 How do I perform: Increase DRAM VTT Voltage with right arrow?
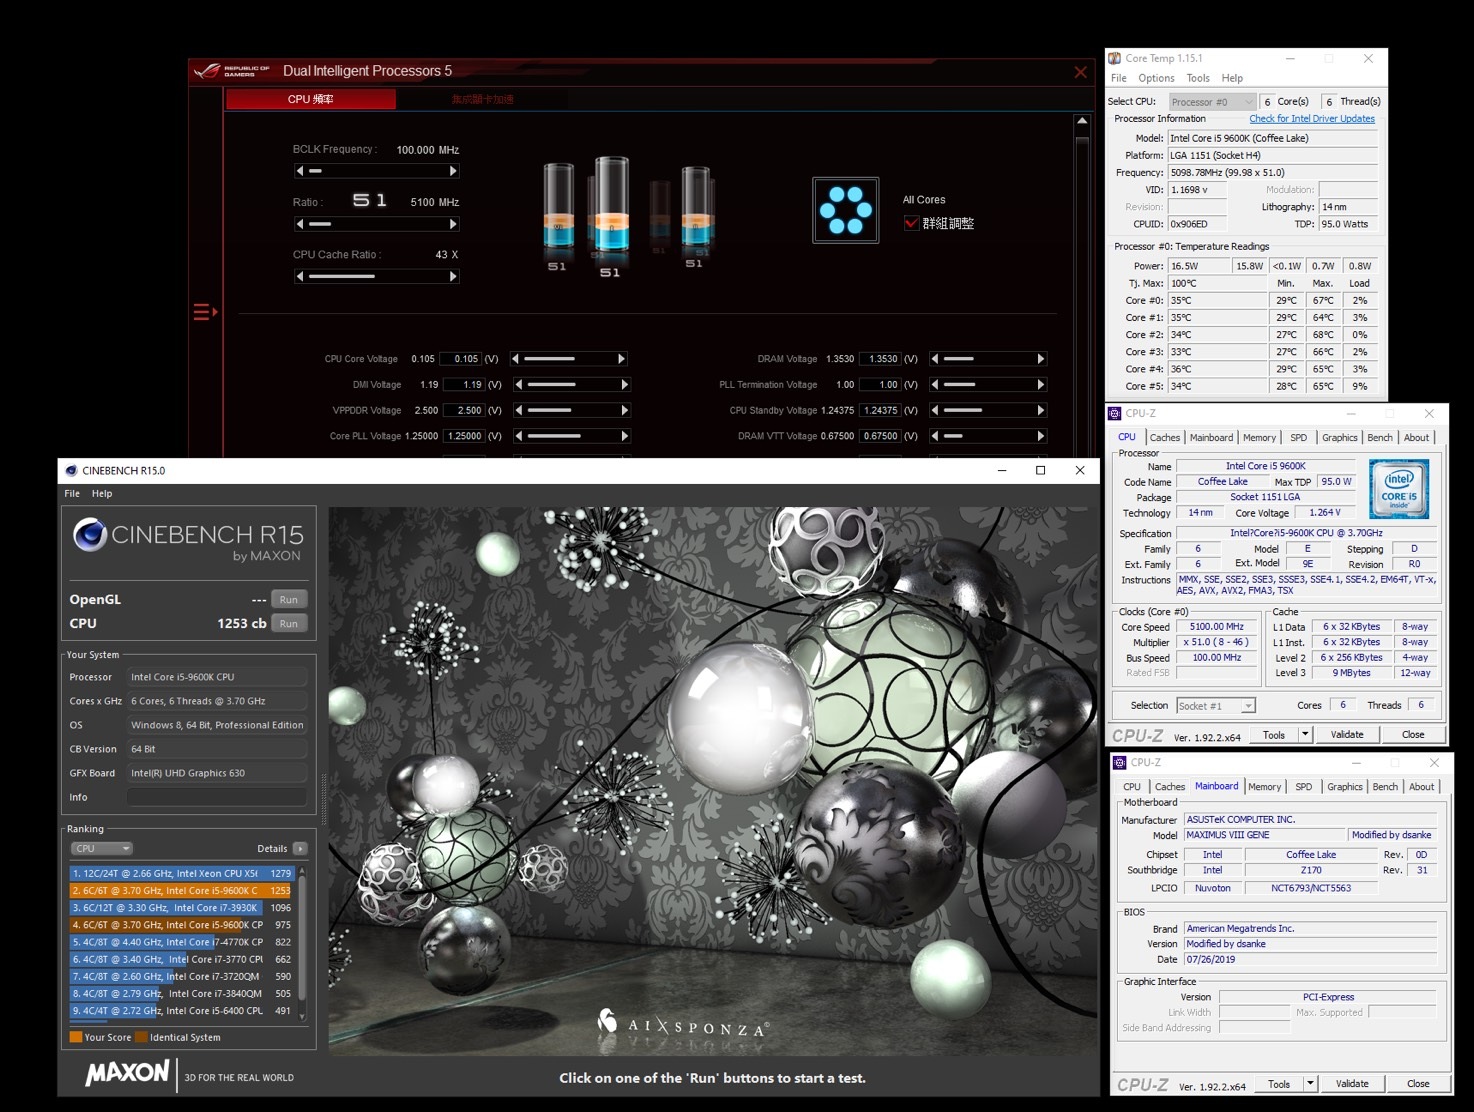(x=1041, y=436)
